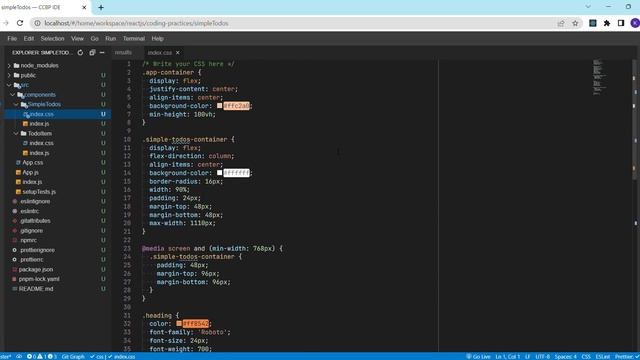Close the index.css editor tab
Viewport: 640px width, 360px height.
(178, 53)
